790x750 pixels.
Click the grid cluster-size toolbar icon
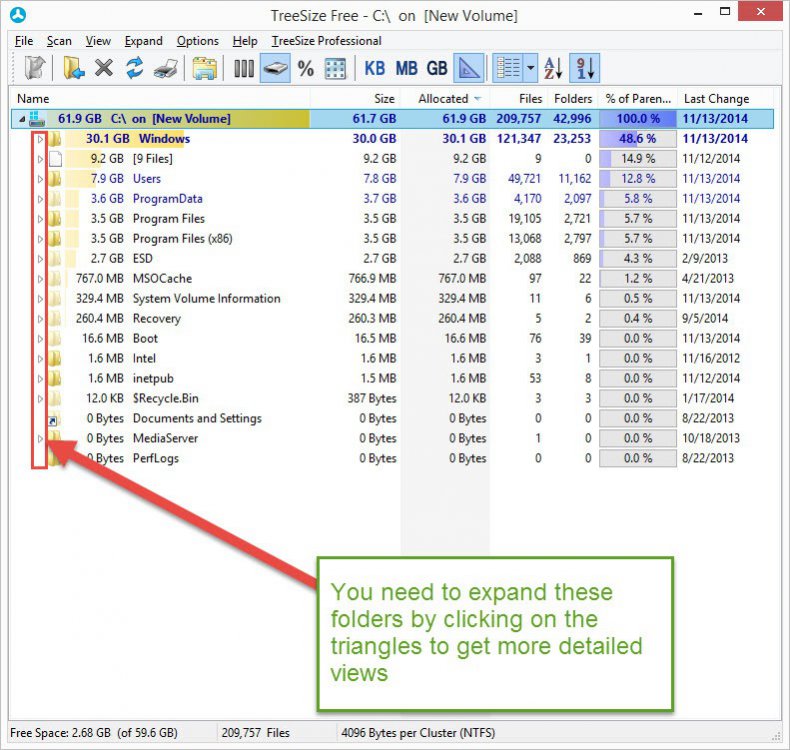335,69
